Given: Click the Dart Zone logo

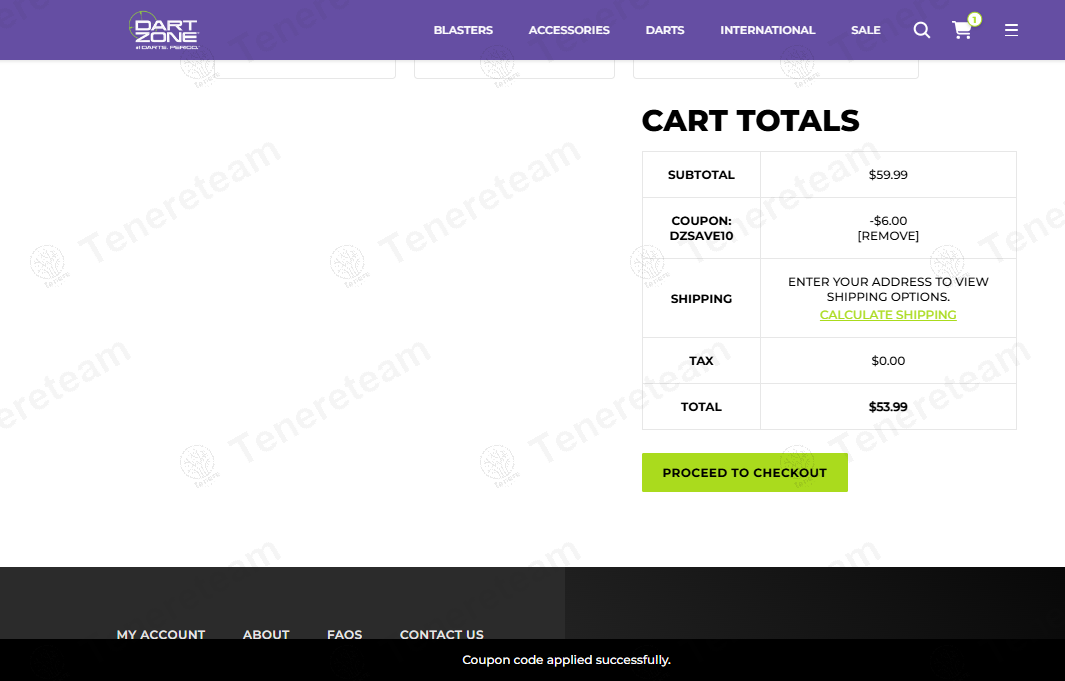Looking at the screenshot, I should pos(164,30).
